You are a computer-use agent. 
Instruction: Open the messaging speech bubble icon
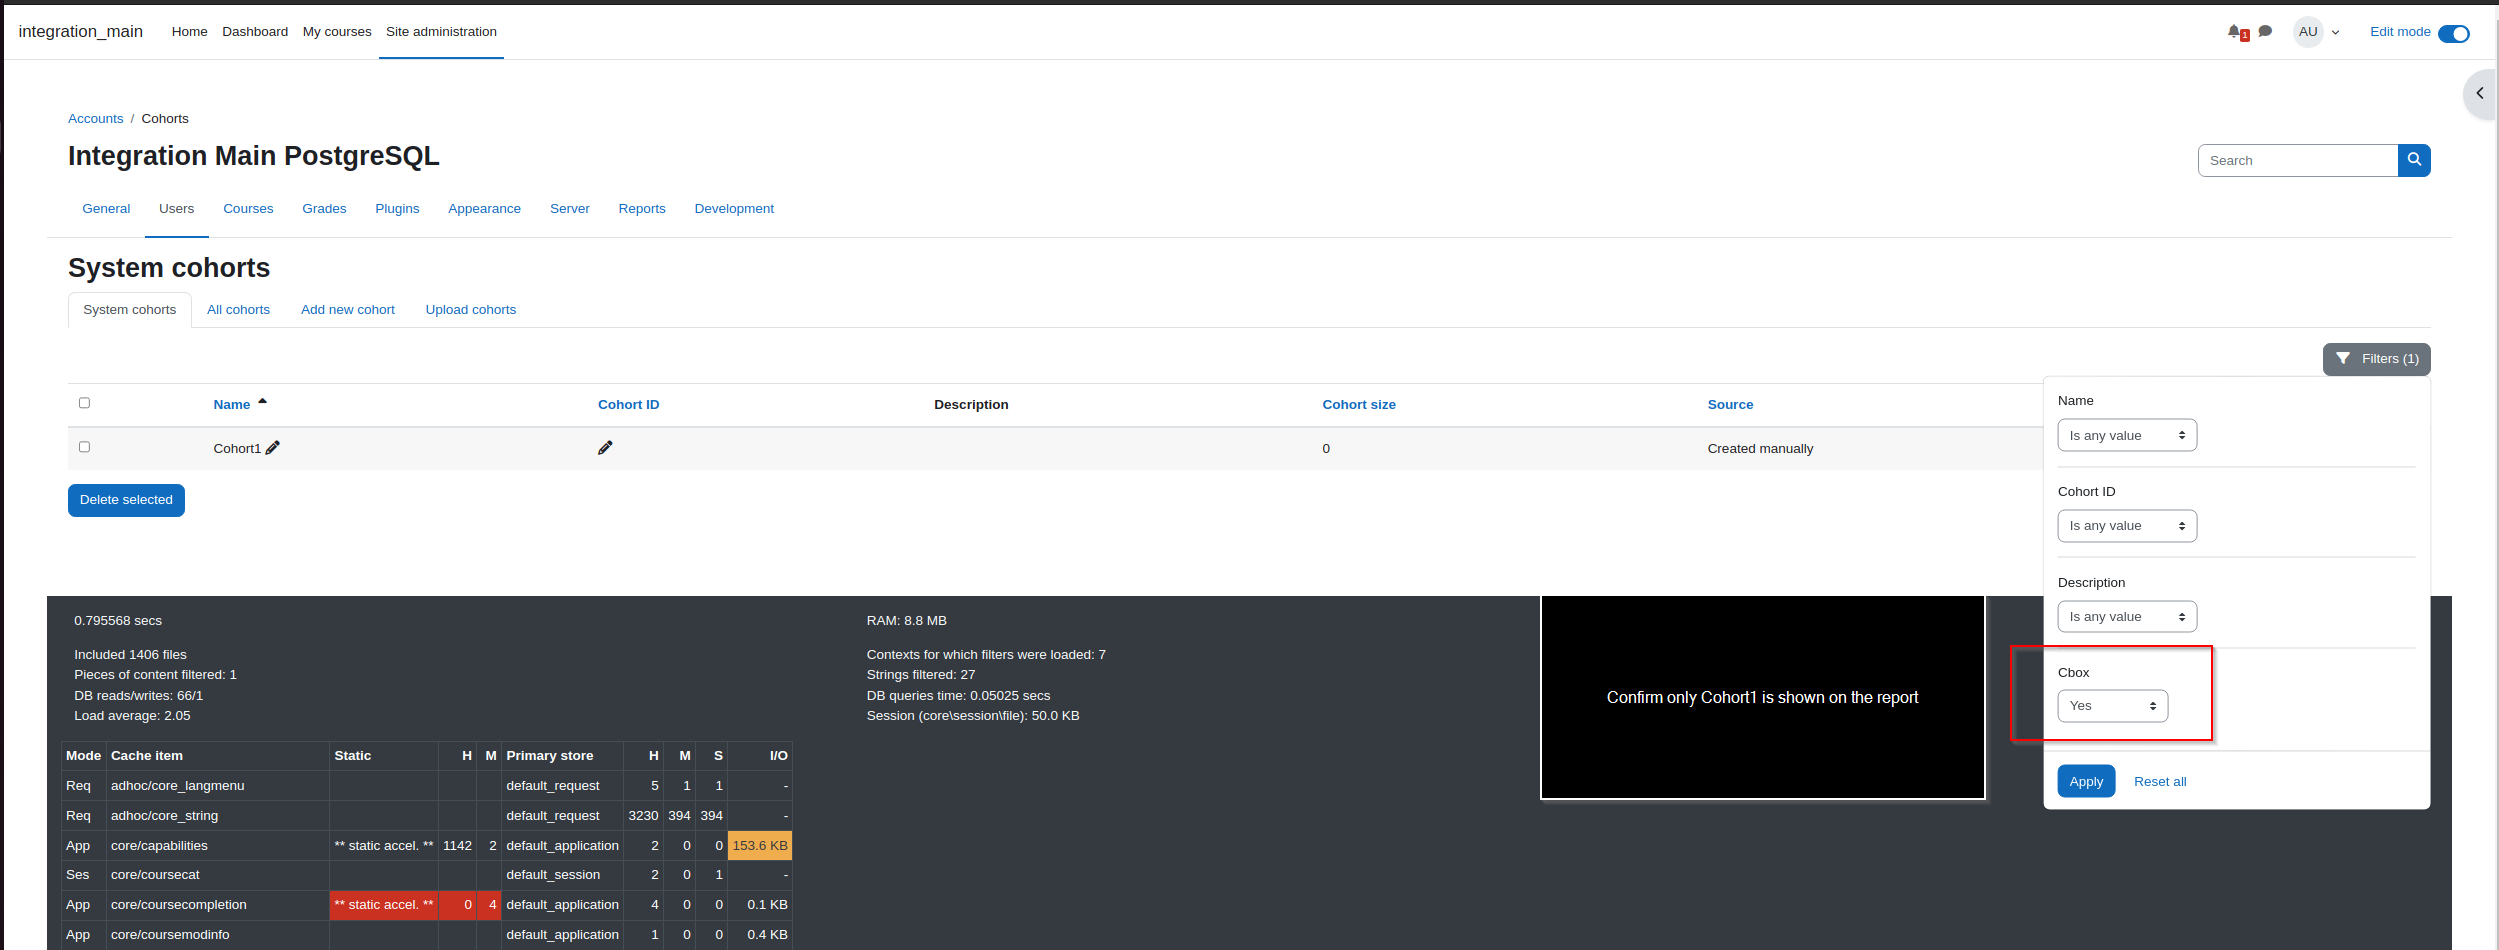[2265, 32]
